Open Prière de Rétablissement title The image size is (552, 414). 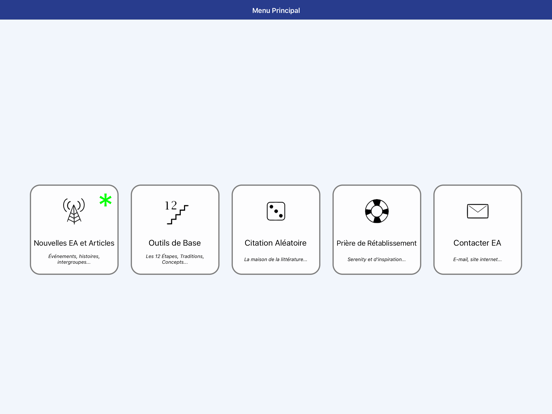click(377, 243)
